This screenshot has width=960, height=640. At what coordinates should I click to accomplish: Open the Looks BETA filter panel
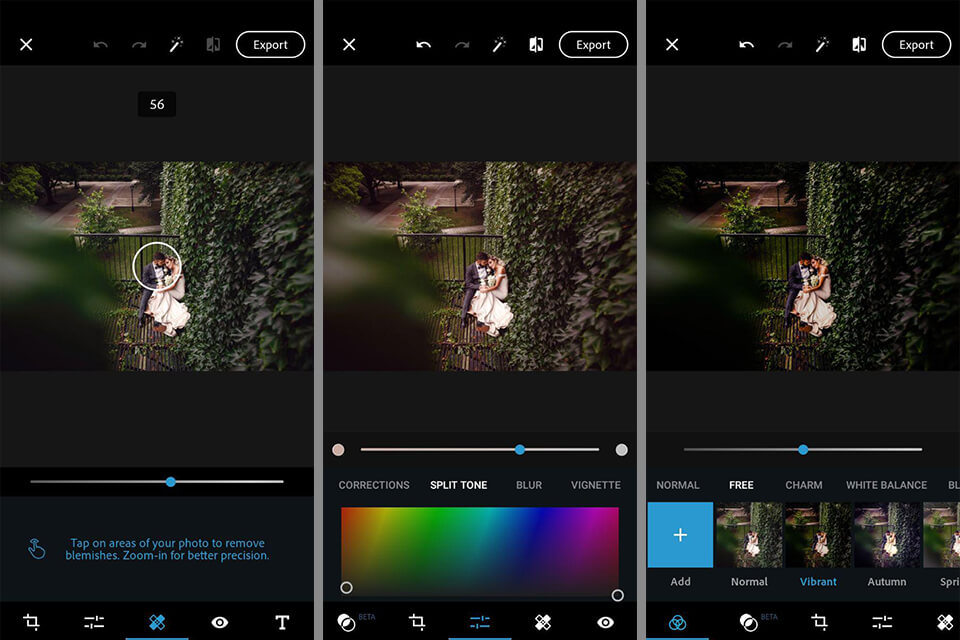tap(347, 621)
